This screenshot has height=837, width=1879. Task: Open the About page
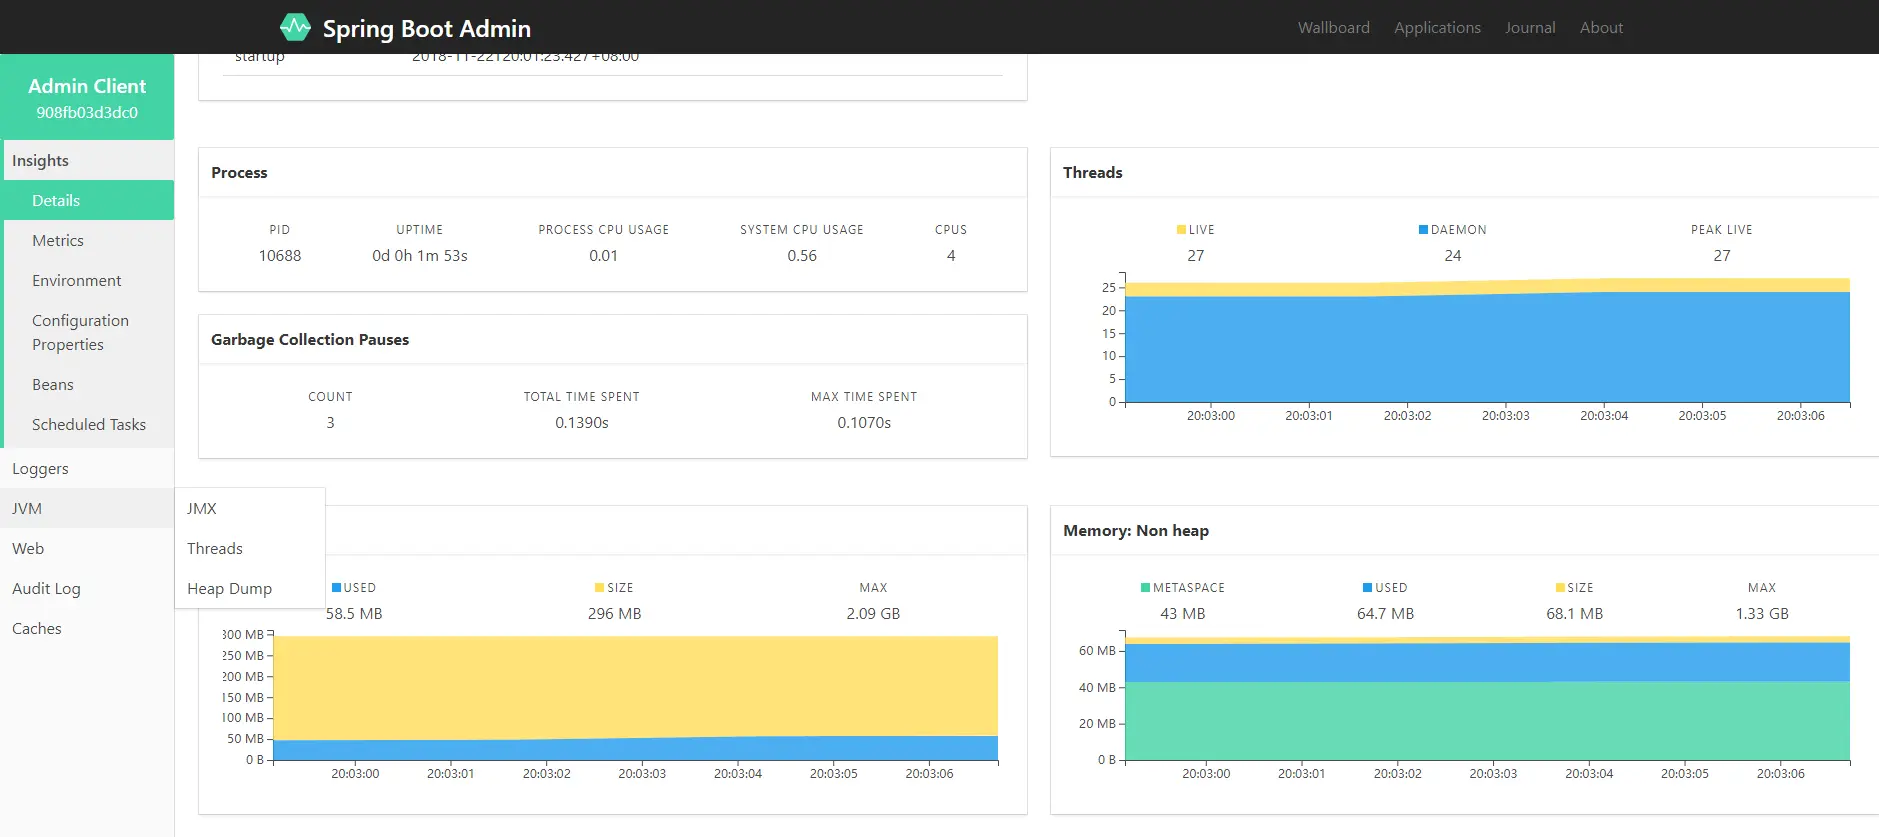point(1601,28)
